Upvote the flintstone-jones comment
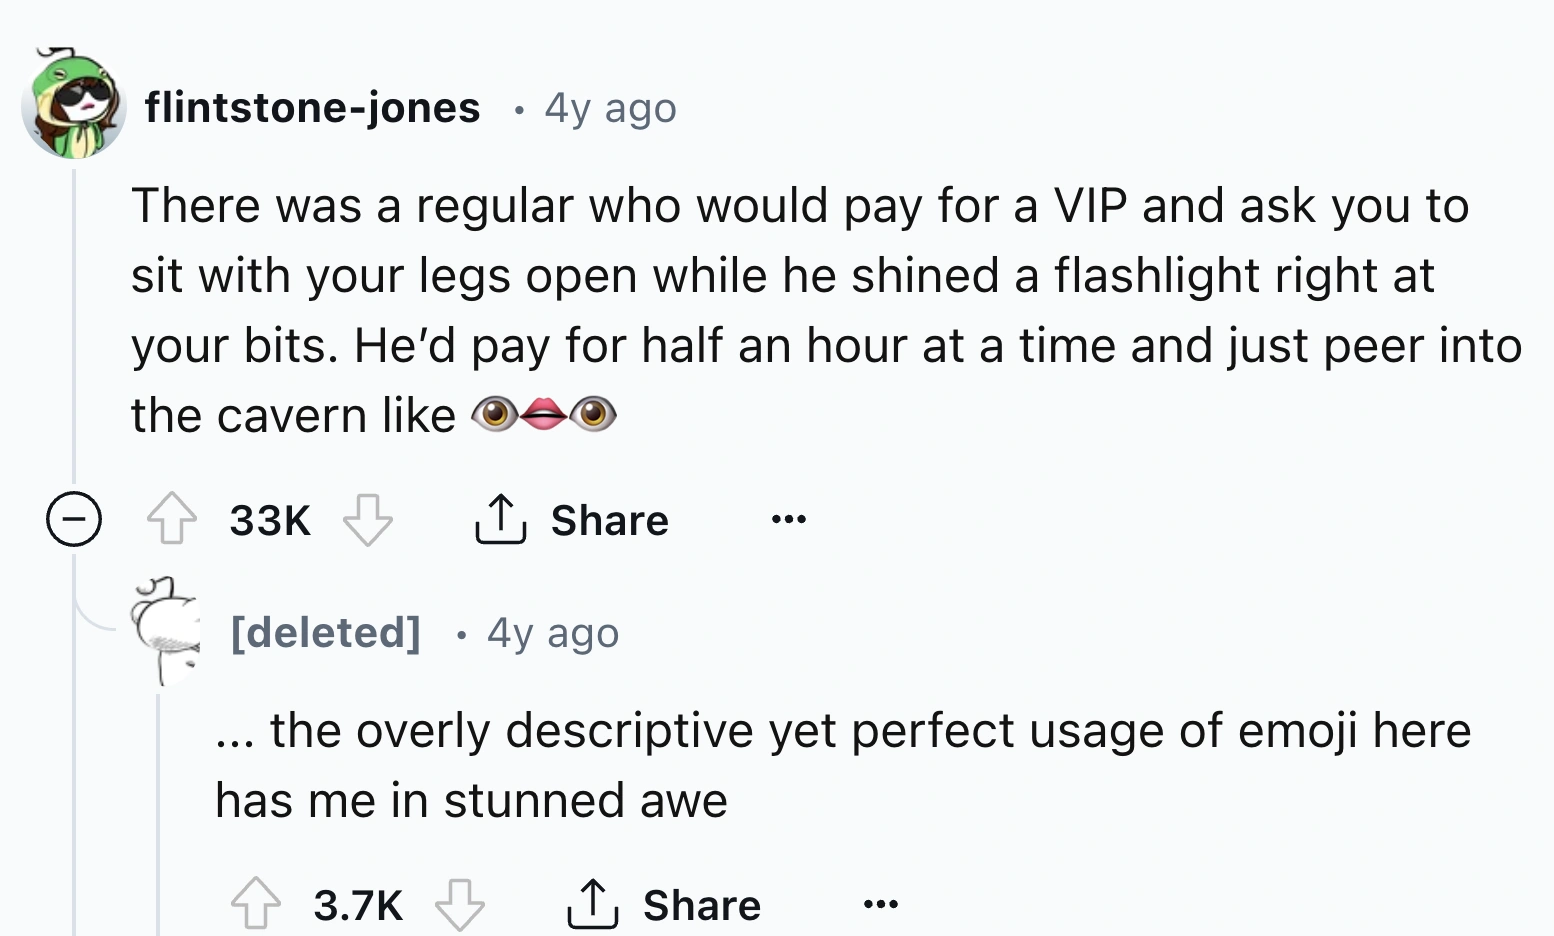The height and width of the screenshot is (936, 1554). 172,520
